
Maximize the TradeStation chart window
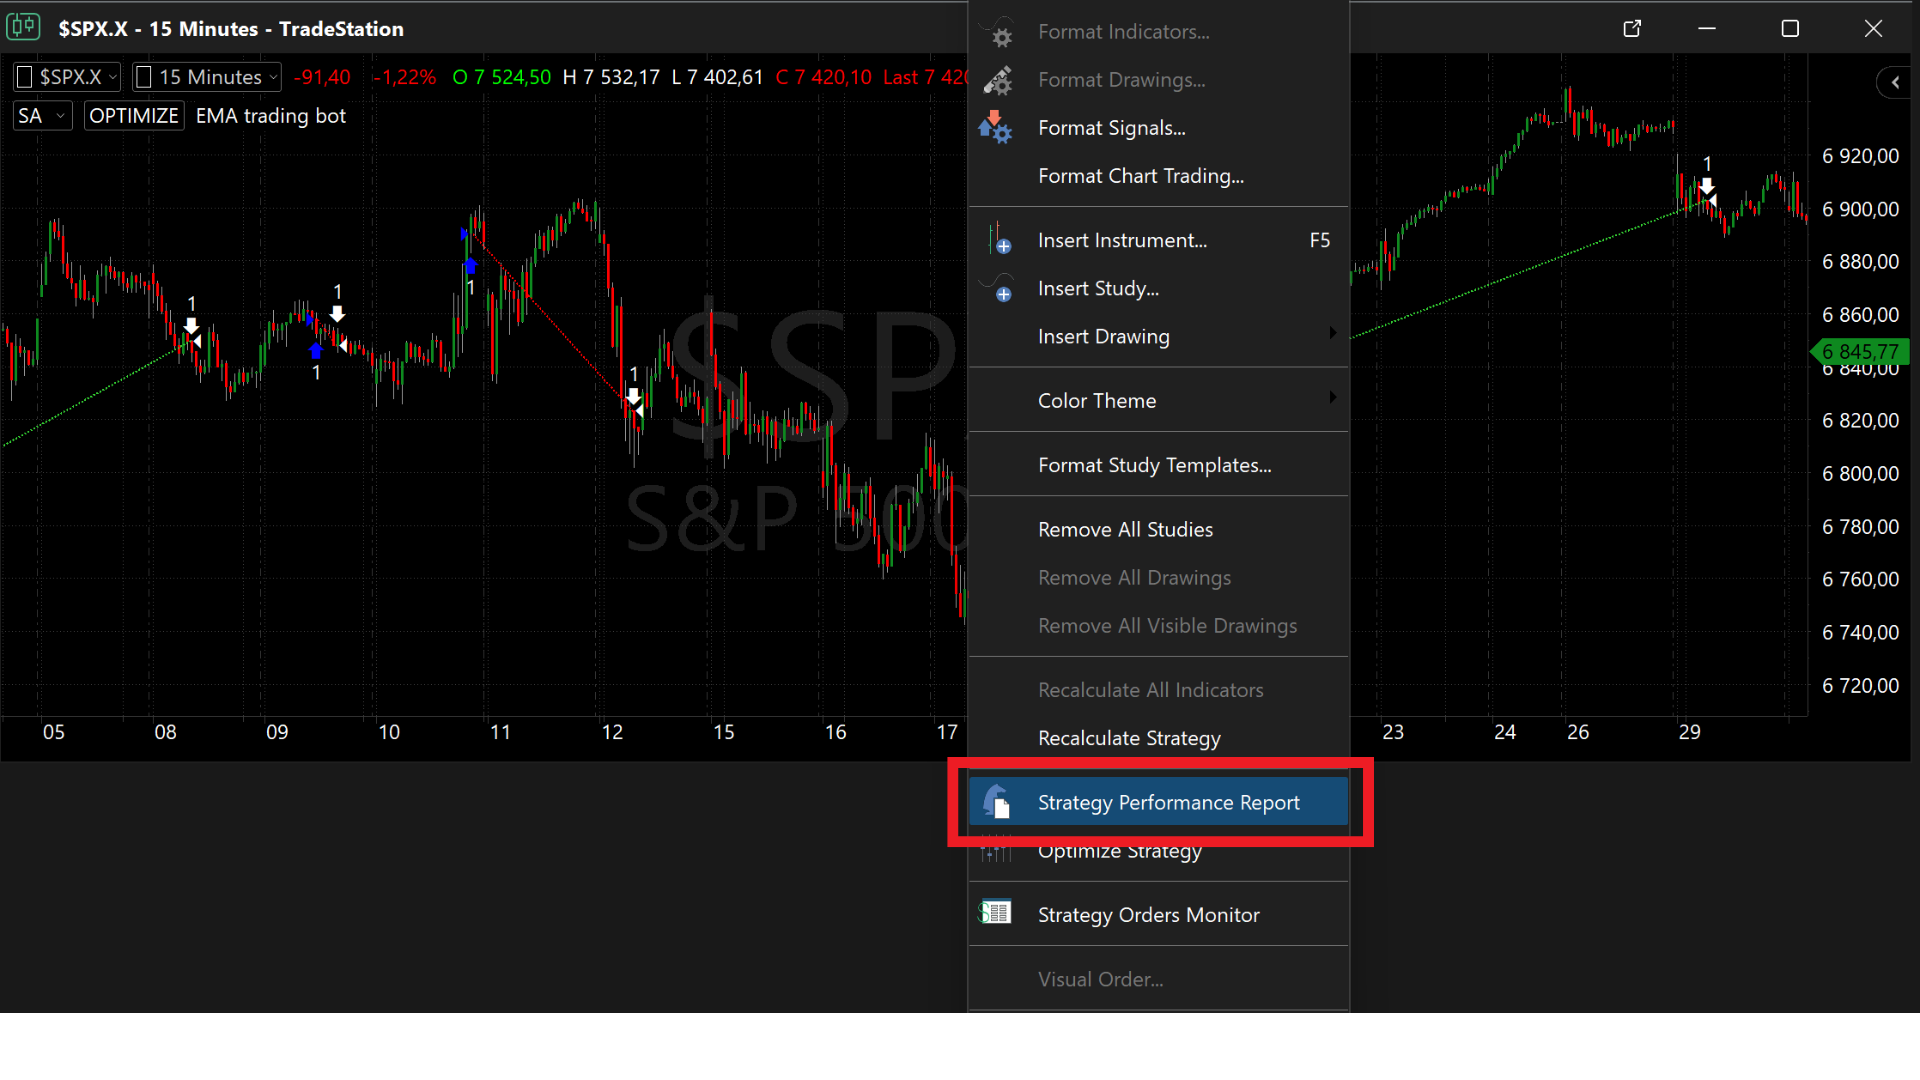(x=1790, y=28)
